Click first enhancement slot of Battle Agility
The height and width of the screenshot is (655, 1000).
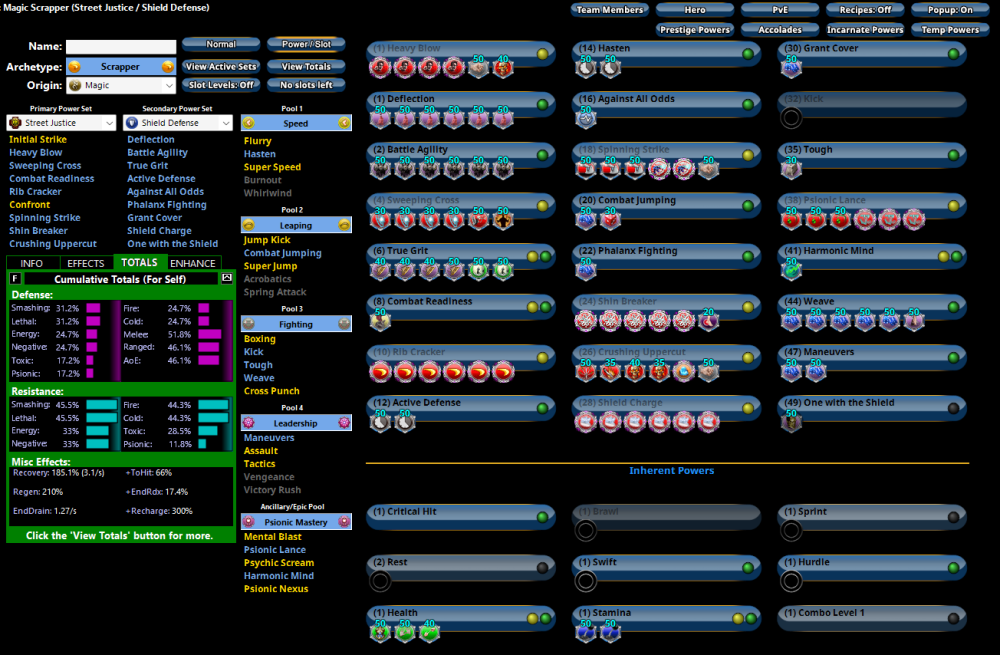pos(380,169)
